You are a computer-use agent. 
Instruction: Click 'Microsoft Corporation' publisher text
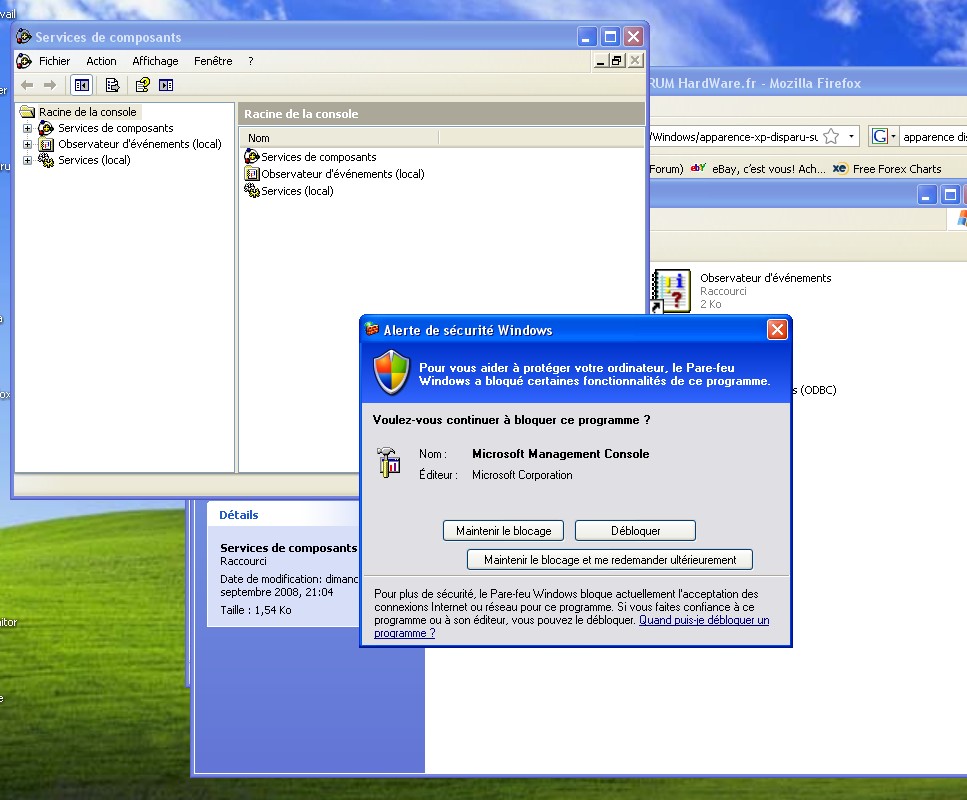522,475
